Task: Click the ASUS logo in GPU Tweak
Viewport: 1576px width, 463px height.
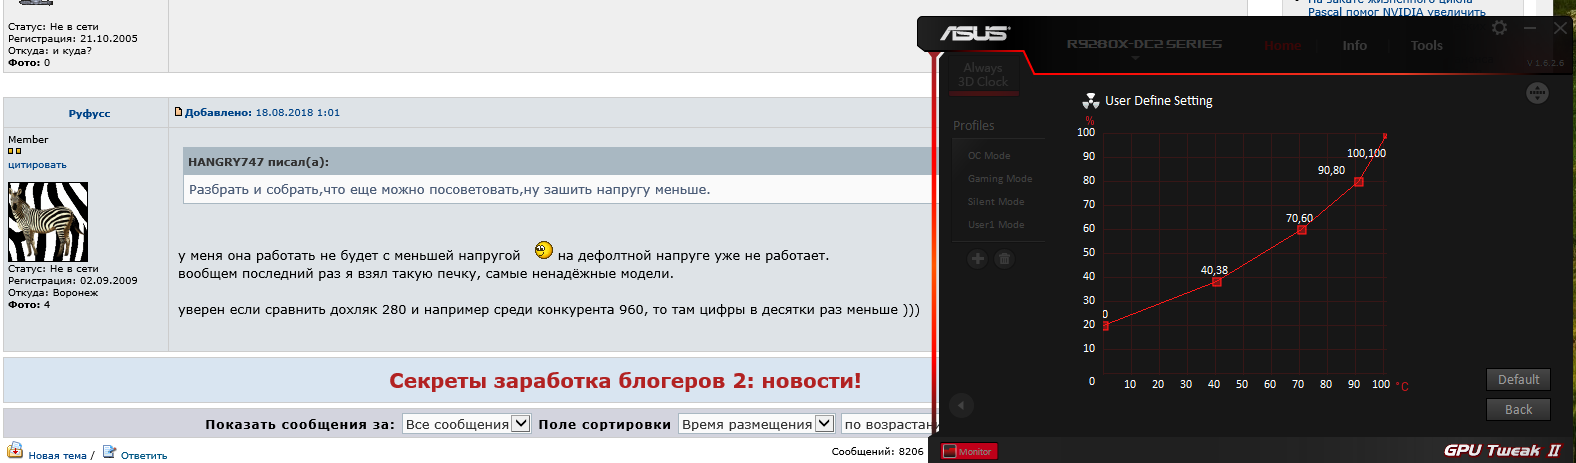Action: pos(975,33)
